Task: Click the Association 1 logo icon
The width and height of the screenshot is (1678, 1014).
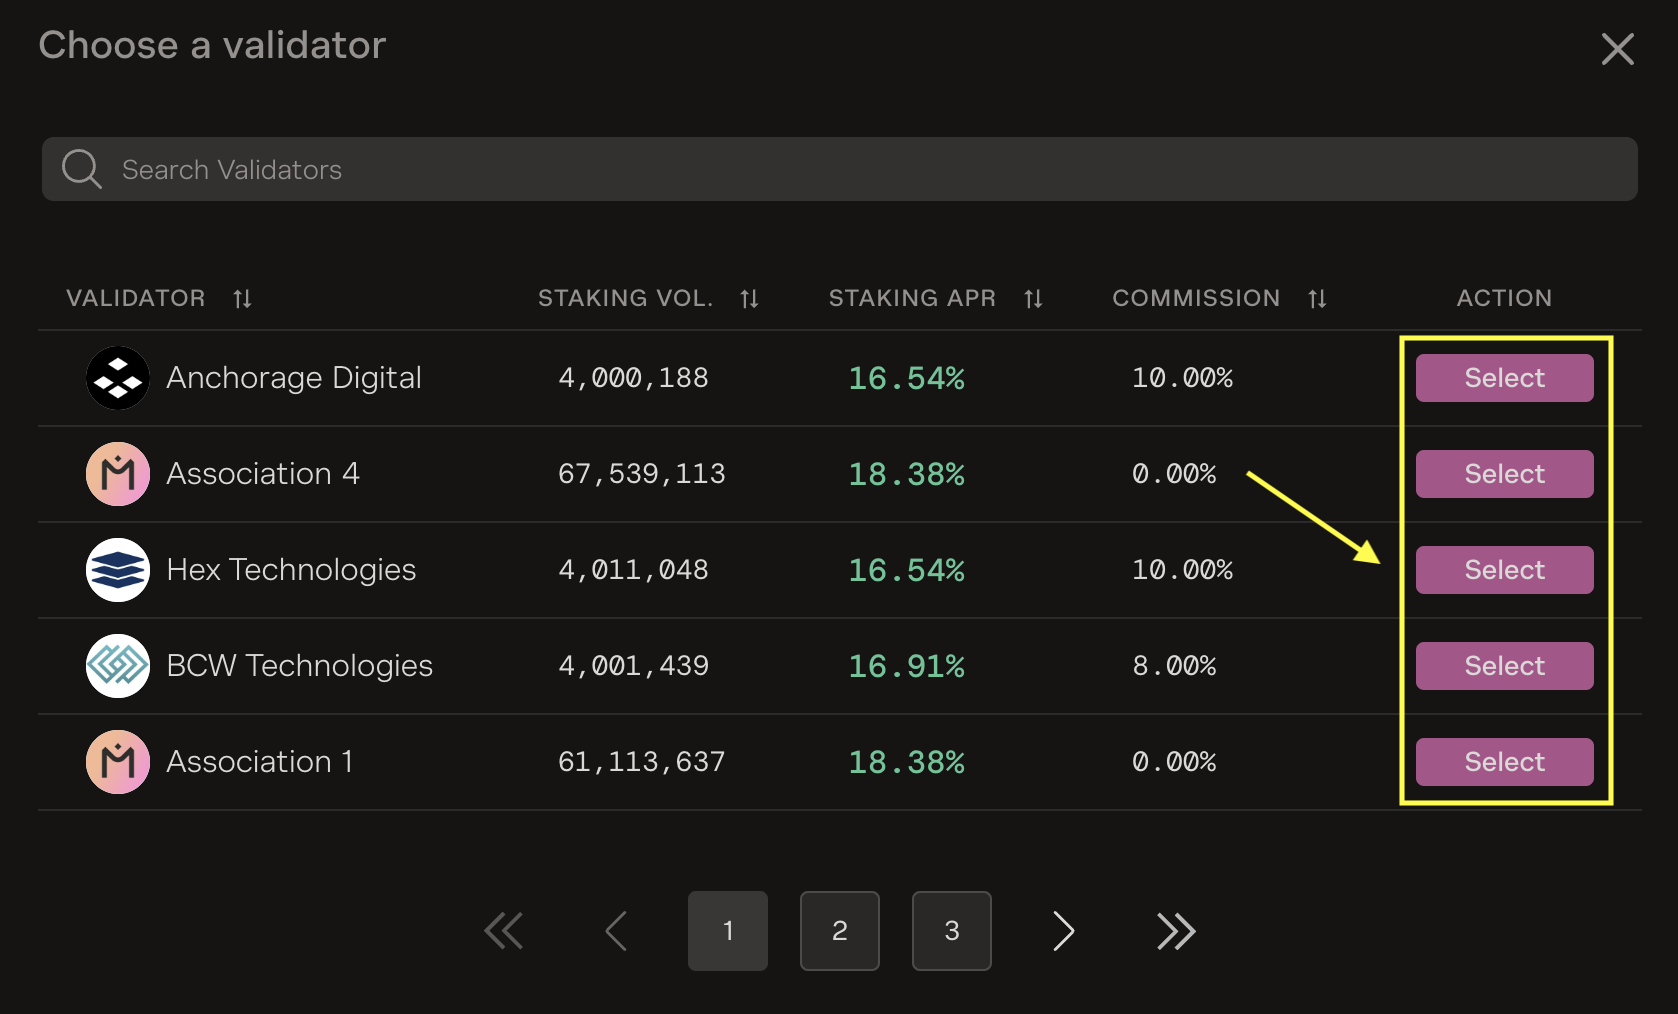Action: tap(118, 762)
